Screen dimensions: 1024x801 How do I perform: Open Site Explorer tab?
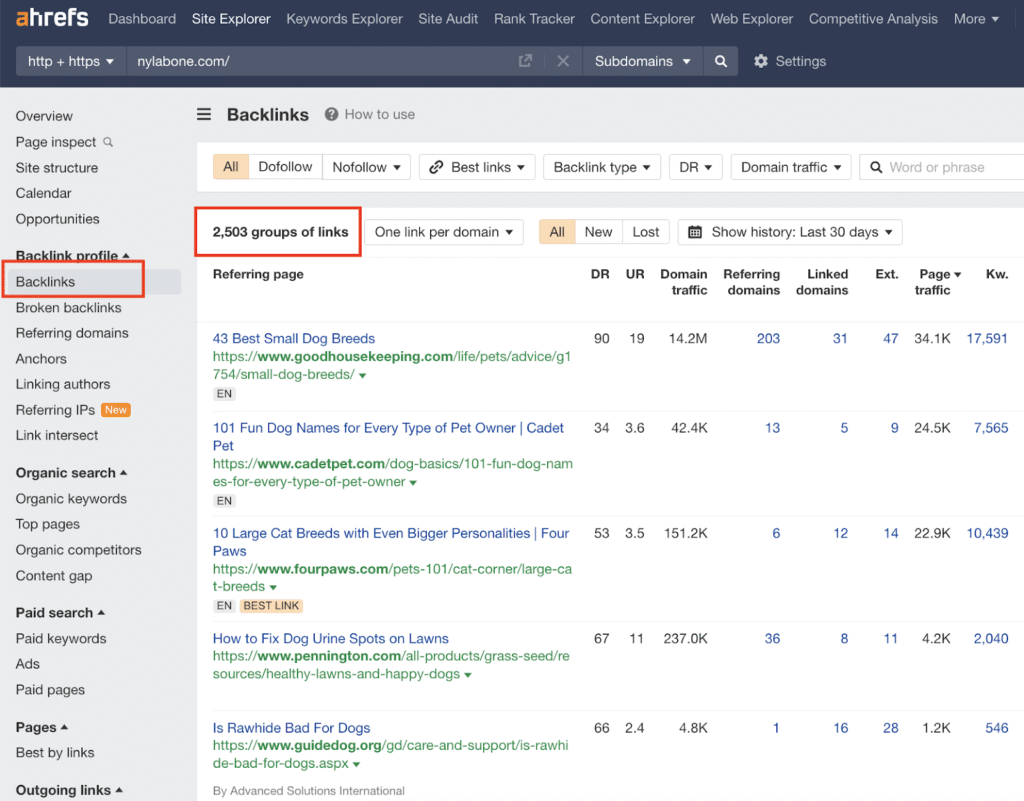tap(231, 19)
